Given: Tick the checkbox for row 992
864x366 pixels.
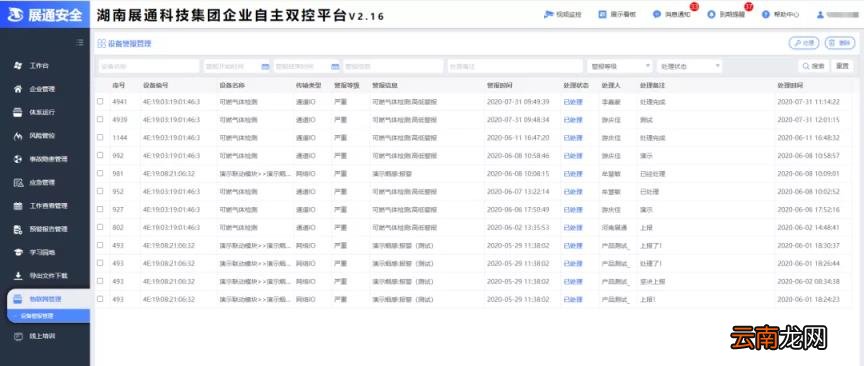Looking at the screenshot, I should tap(100, 155).
